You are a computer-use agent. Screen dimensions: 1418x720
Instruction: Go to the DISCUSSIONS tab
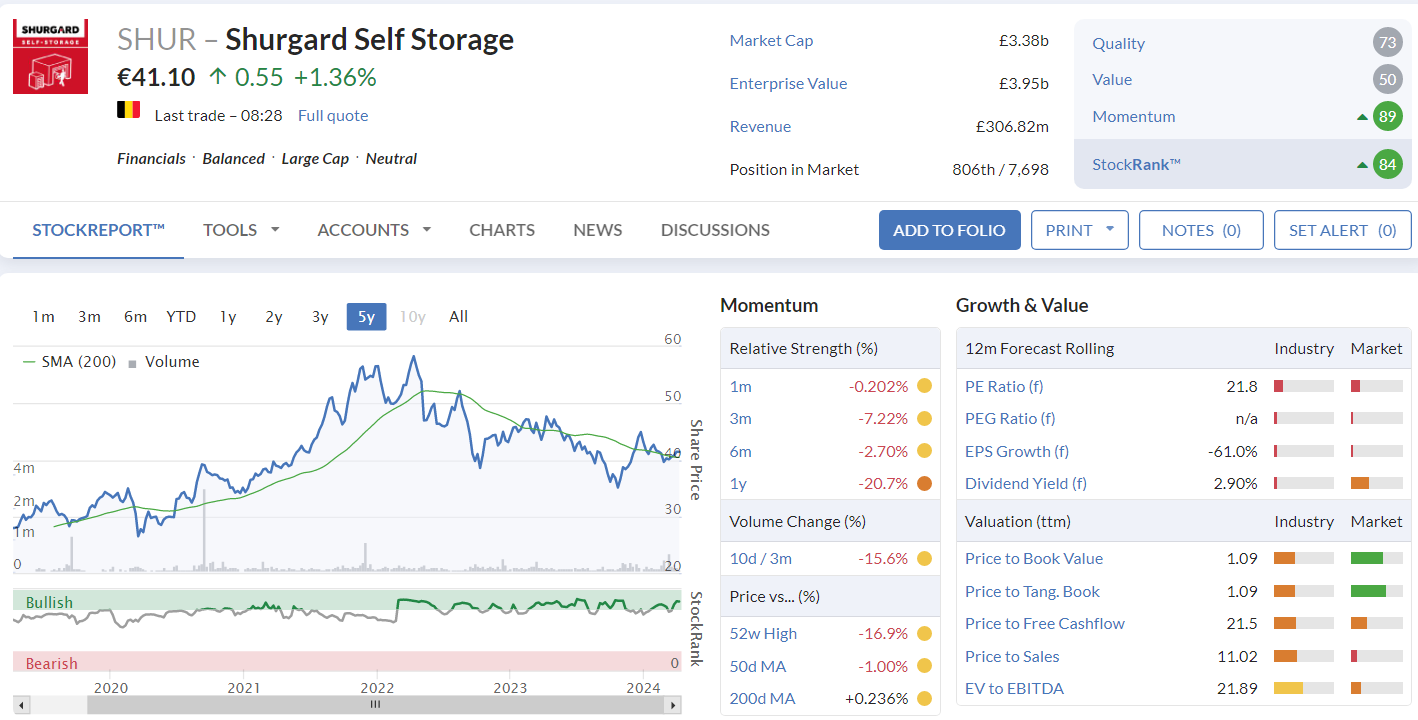(x=715, y=230)
